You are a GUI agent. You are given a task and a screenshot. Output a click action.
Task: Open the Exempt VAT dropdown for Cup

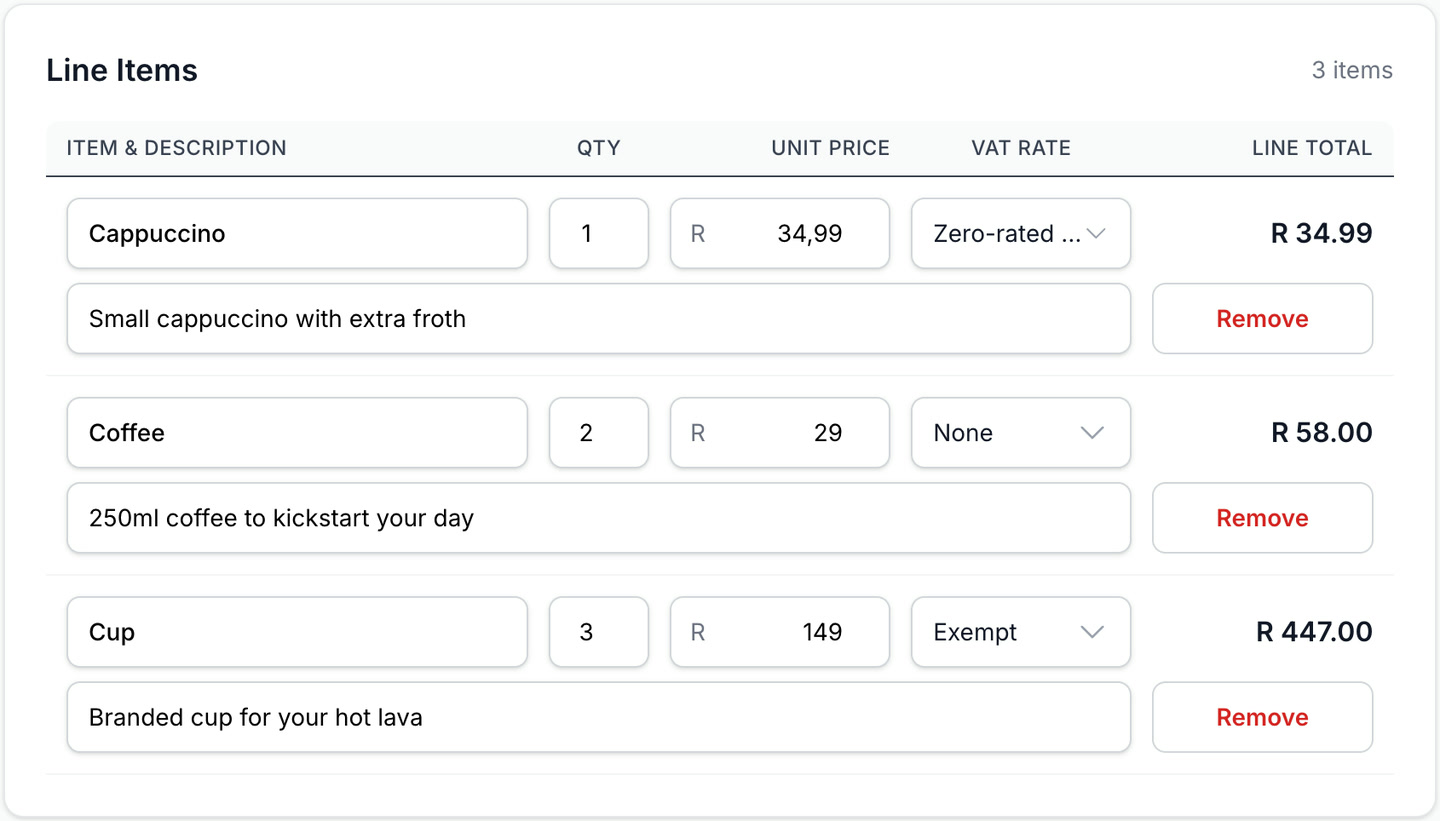[x=1019, y=632]
